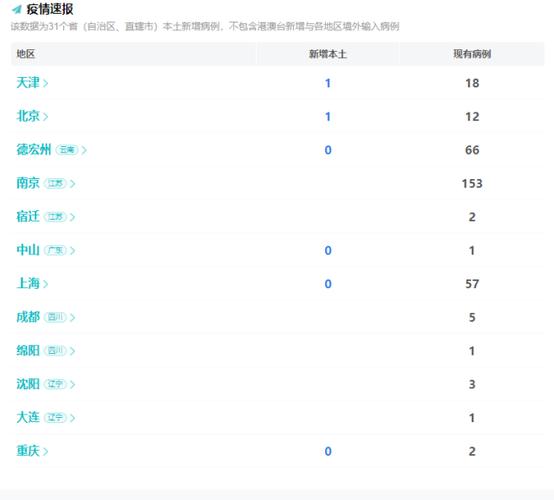Click the 新增本土 value 0 for 德宏州
This screenshot has width=554, height=500.
(x=328, y=150)
